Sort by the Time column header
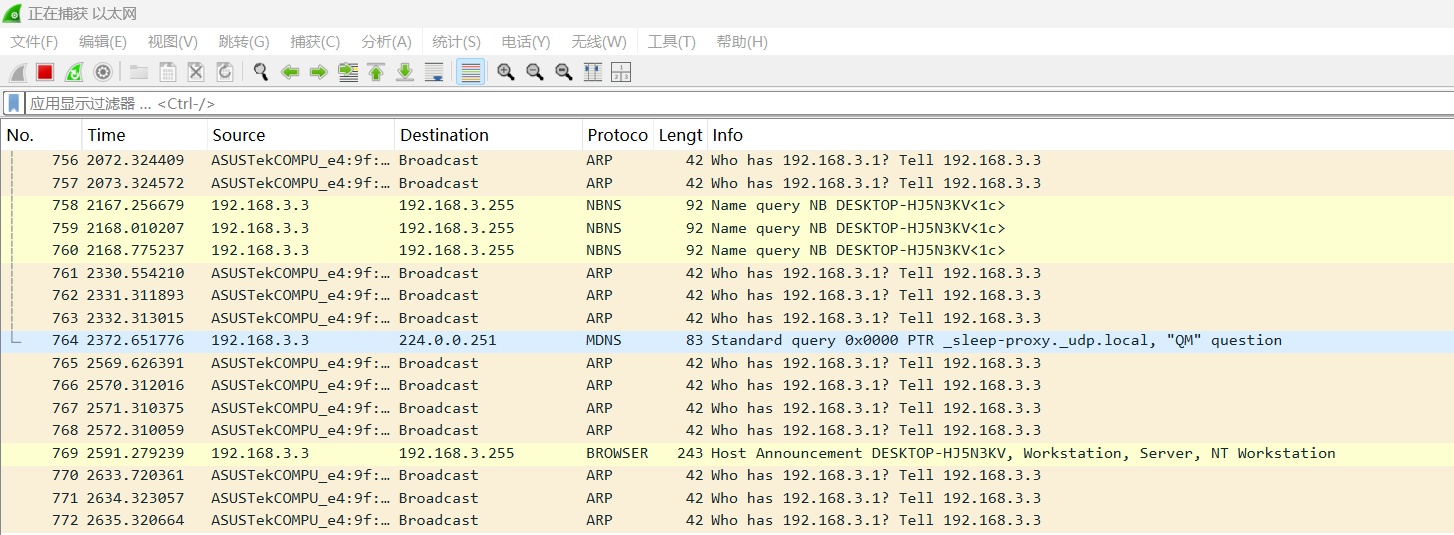 click(x=145, y=135)
